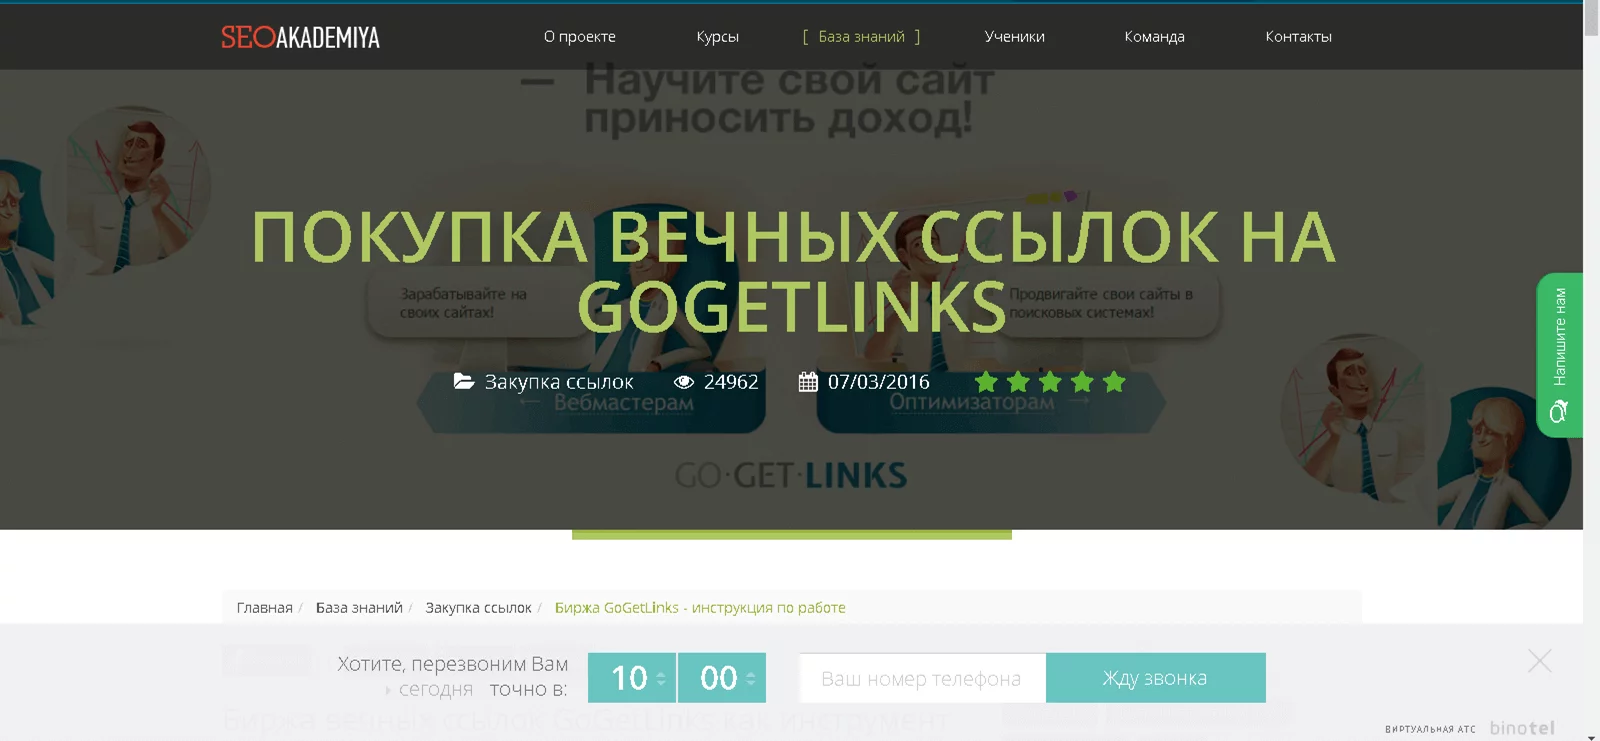Click the Жду звонка button
This screenshot has height=741, width=1600.
pyautogui.click(x=1156, y=678)
